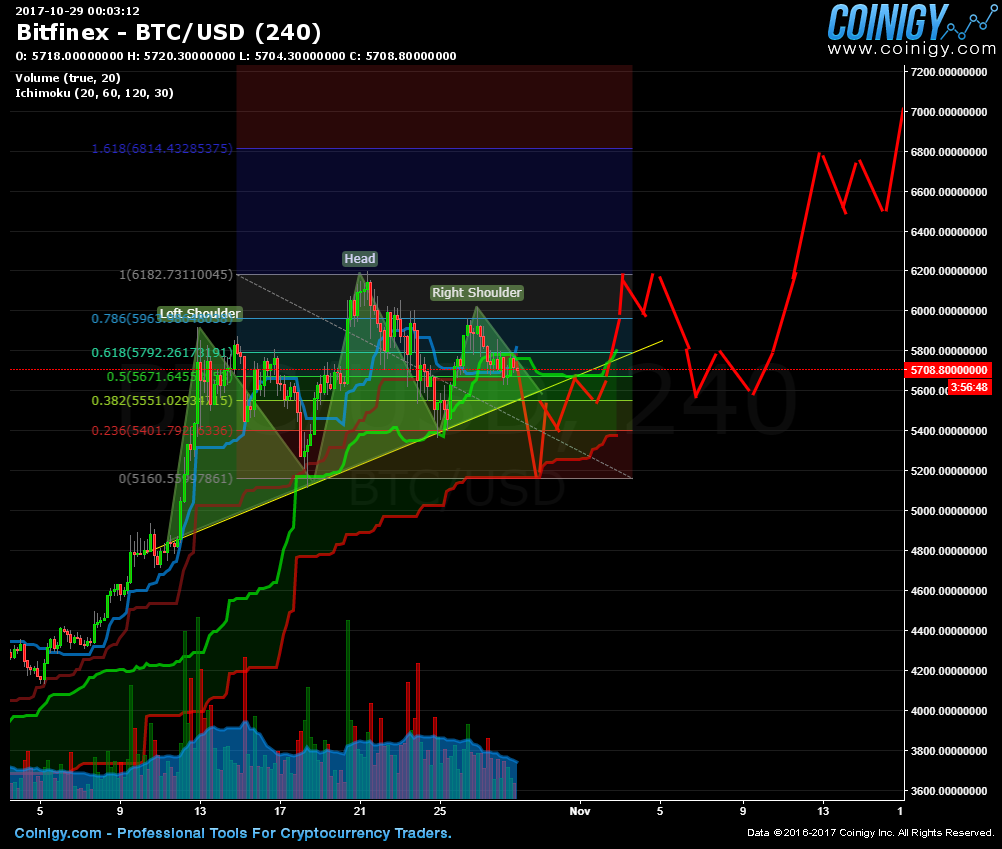The image size is (1002, 849).
Task: Select the Ichimoku (20, 60, 120, 30) label
Action: (x=95, y=93)
